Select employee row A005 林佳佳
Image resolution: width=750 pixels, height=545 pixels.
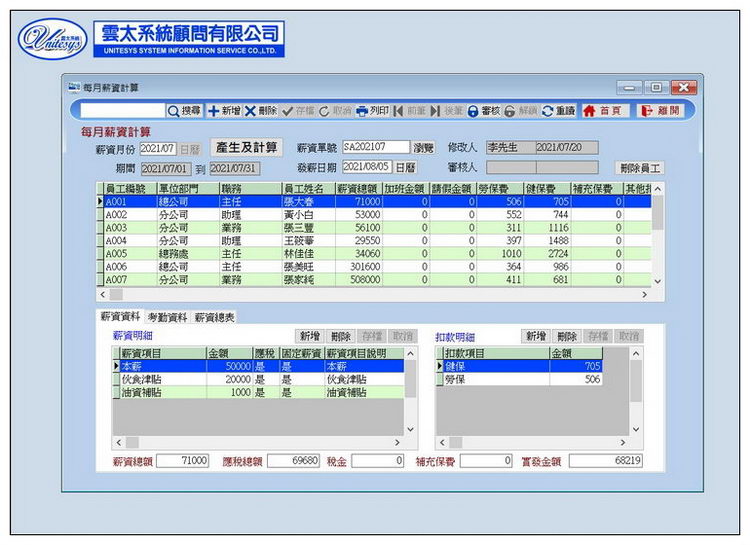coord(374,254)
